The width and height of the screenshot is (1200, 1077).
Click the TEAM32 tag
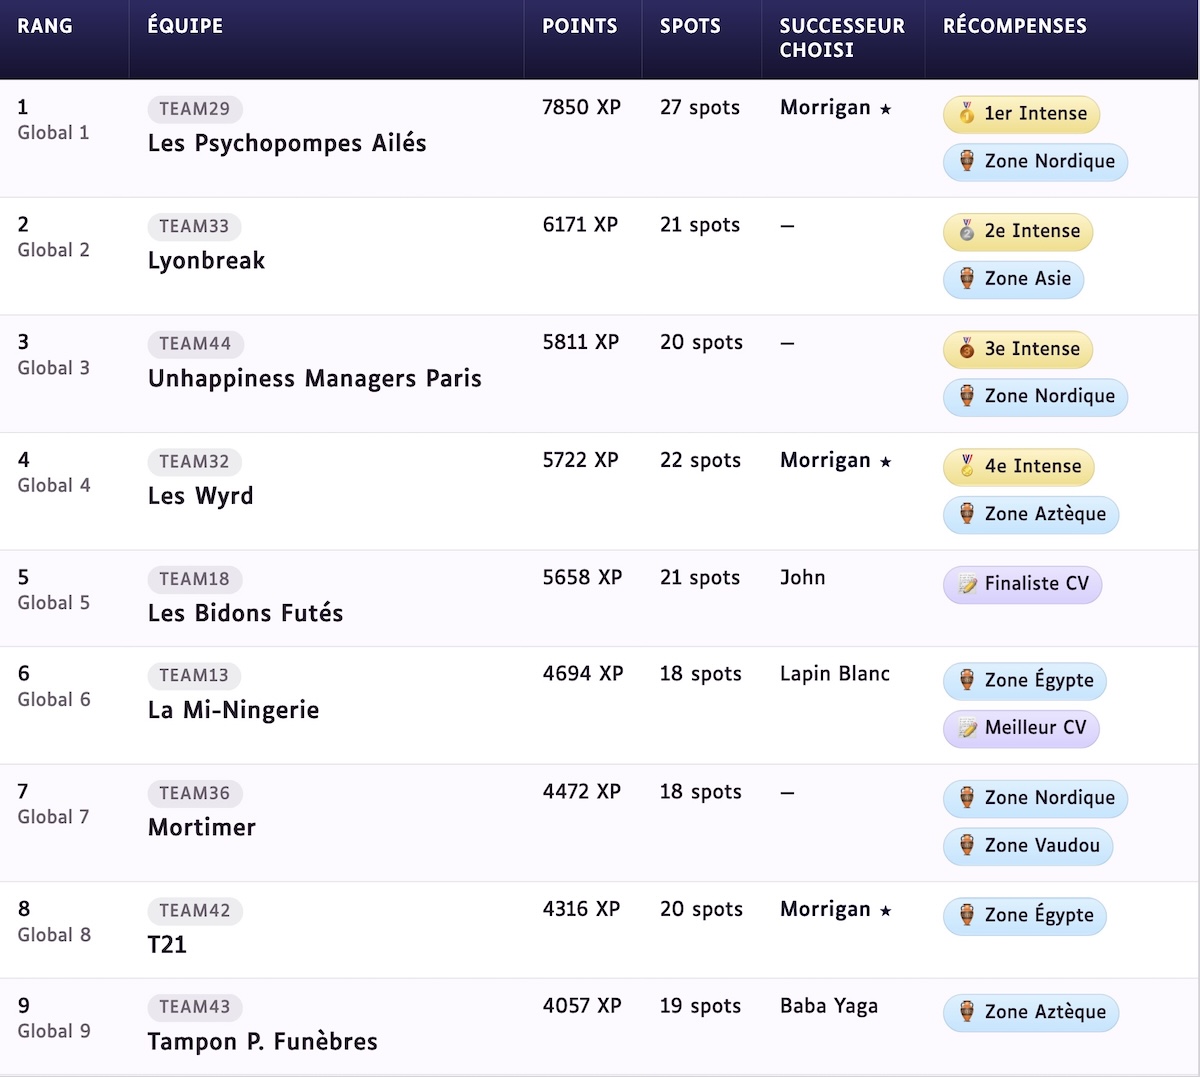pyautogui.click(x=195, y=462)
